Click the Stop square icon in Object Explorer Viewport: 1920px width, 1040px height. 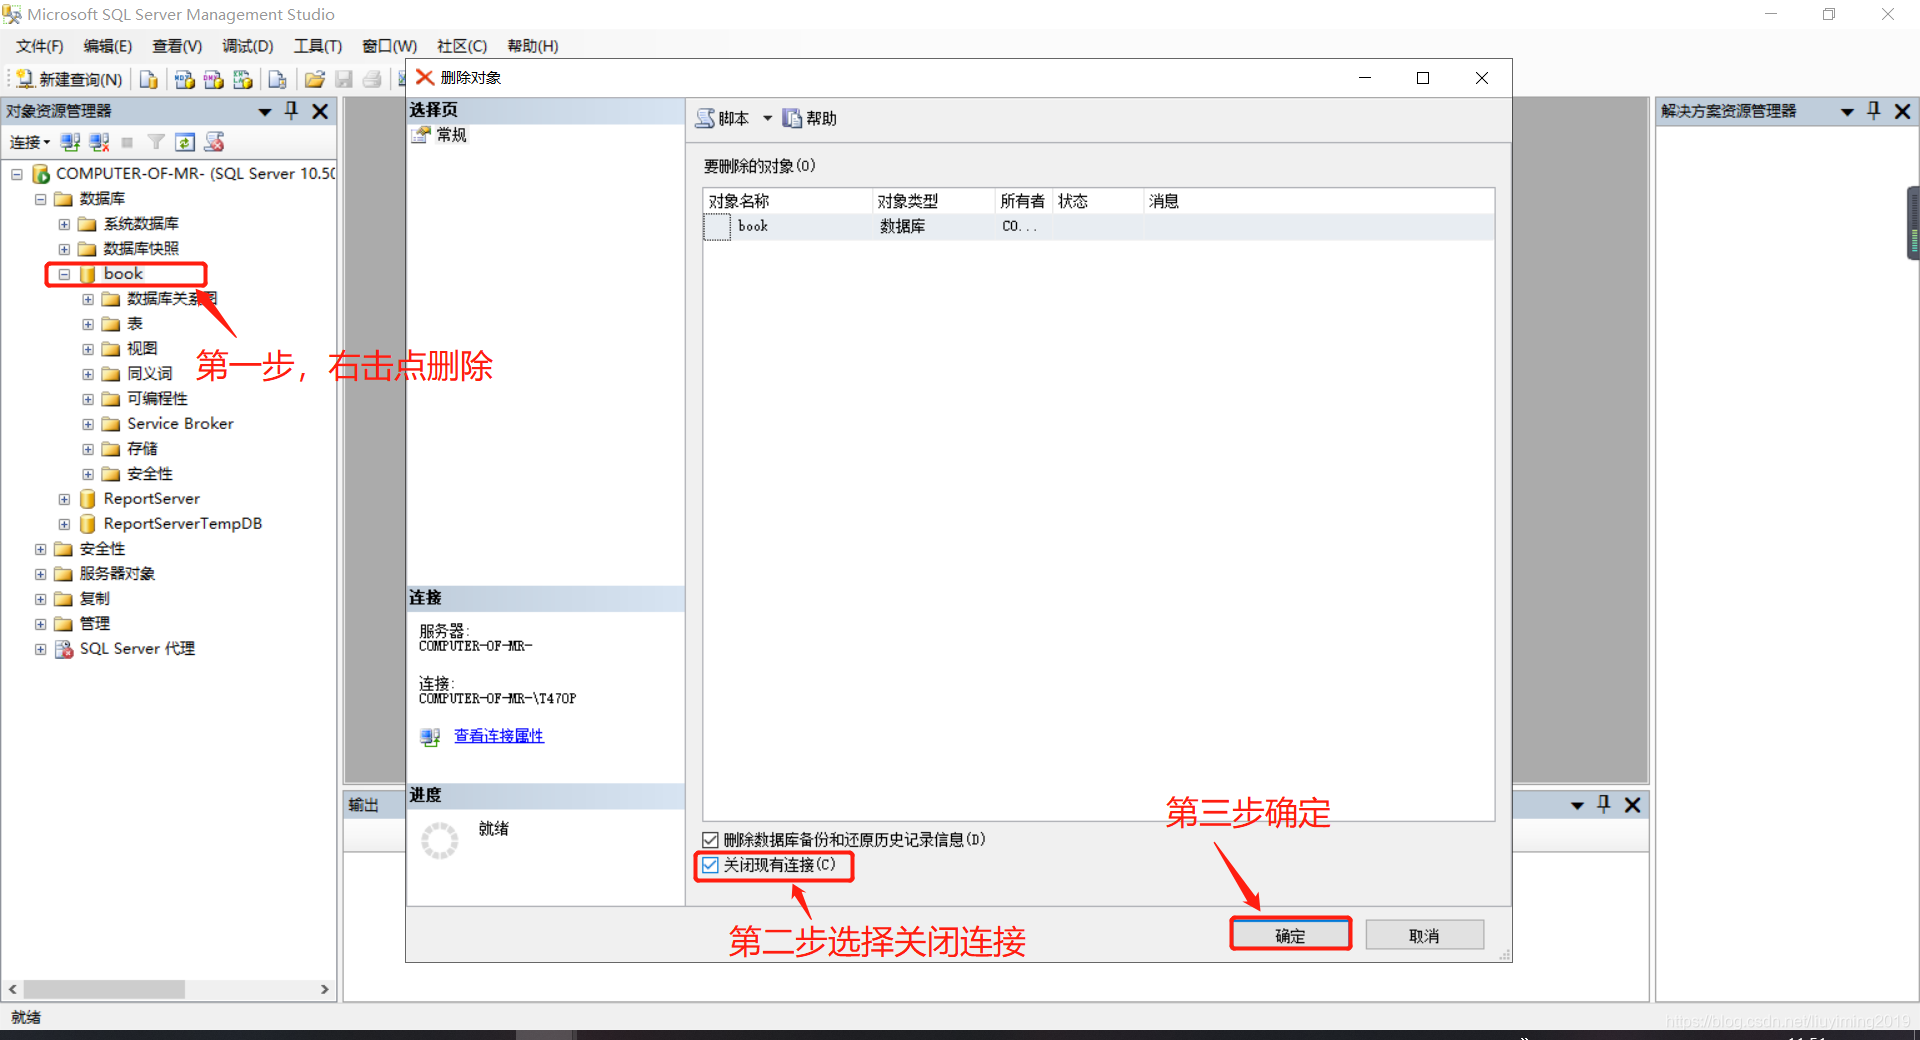(127, 142)
